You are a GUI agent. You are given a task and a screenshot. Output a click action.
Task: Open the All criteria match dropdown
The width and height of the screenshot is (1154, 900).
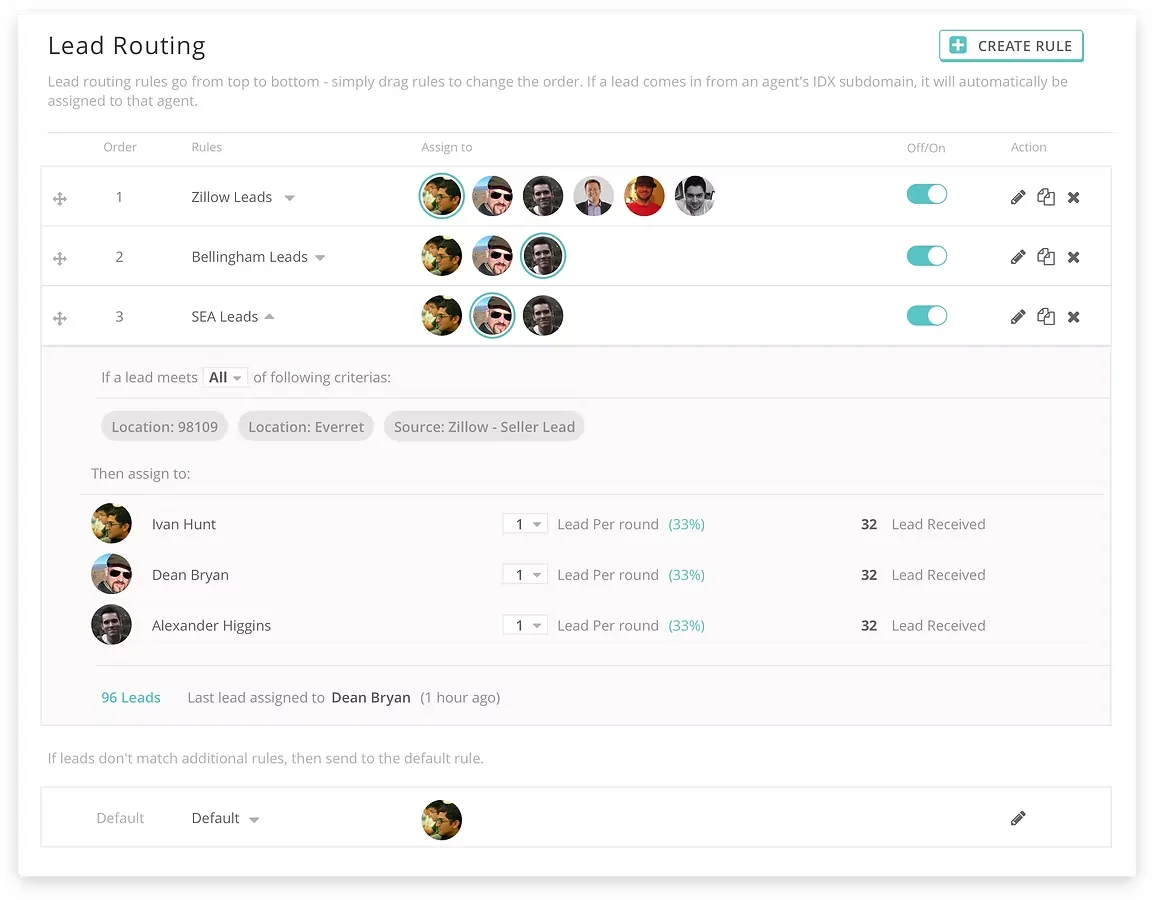click(x=224, y=378)
